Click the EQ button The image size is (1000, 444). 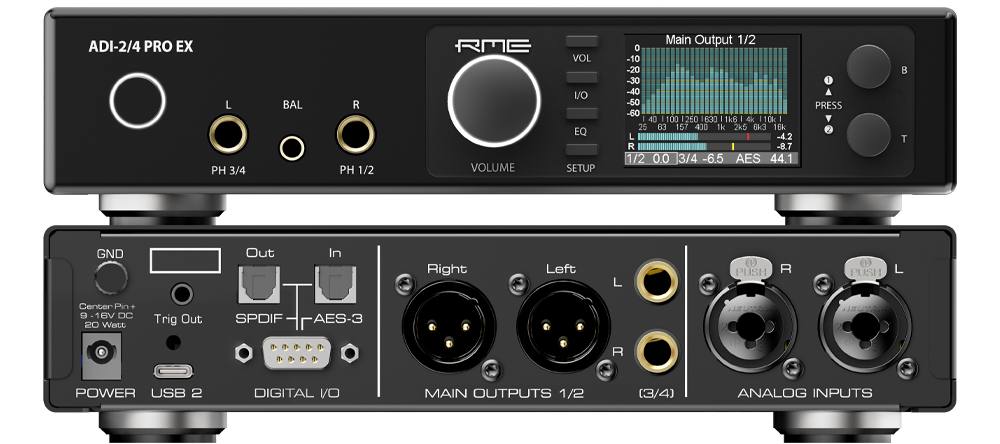click(582, 114)
